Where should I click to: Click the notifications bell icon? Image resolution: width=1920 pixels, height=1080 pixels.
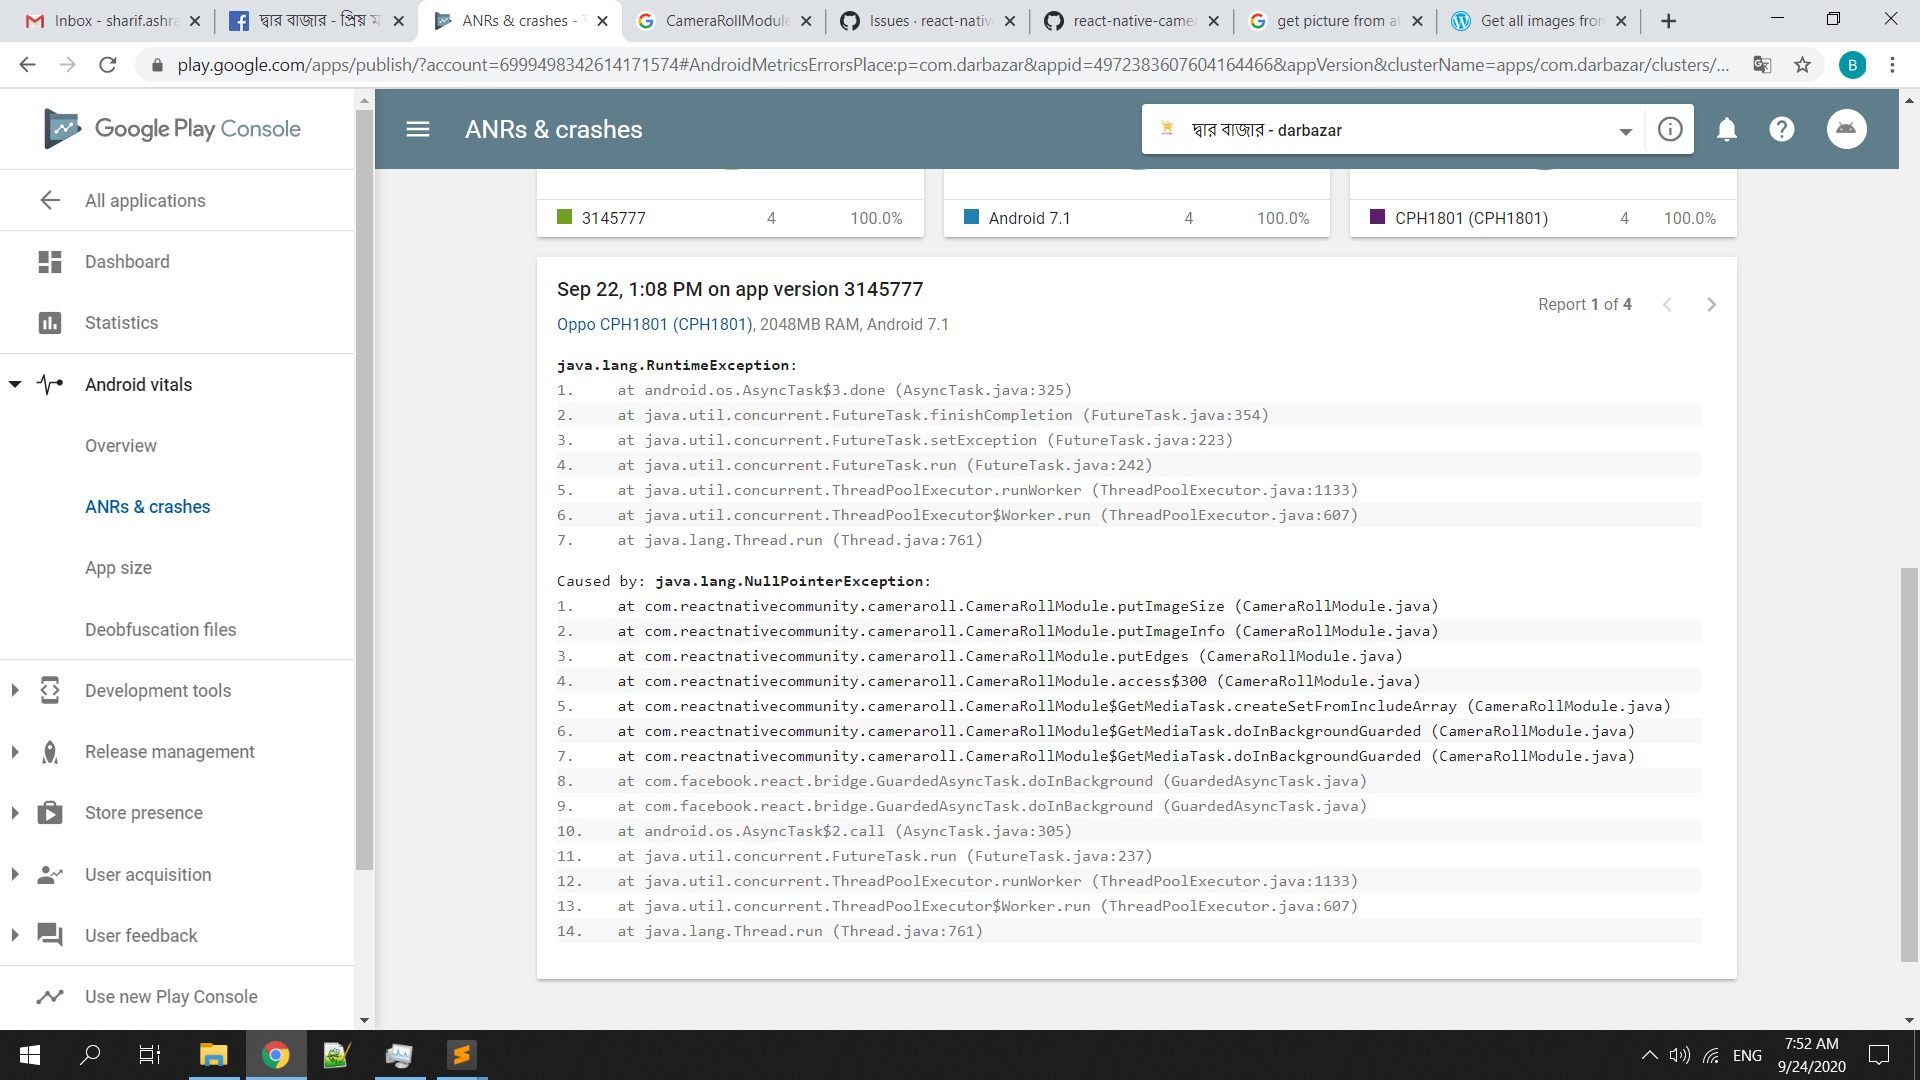(1726, 130)
